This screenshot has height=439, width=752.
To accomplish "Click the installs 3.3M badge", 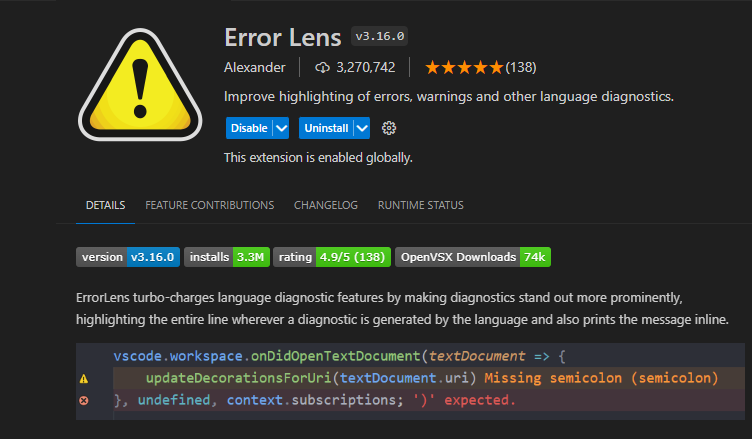I will coord(227,257).
